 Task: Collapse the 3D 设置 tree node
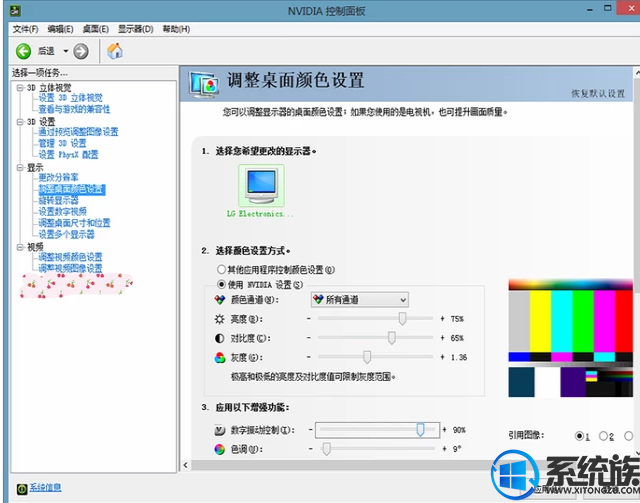[20, 122]
